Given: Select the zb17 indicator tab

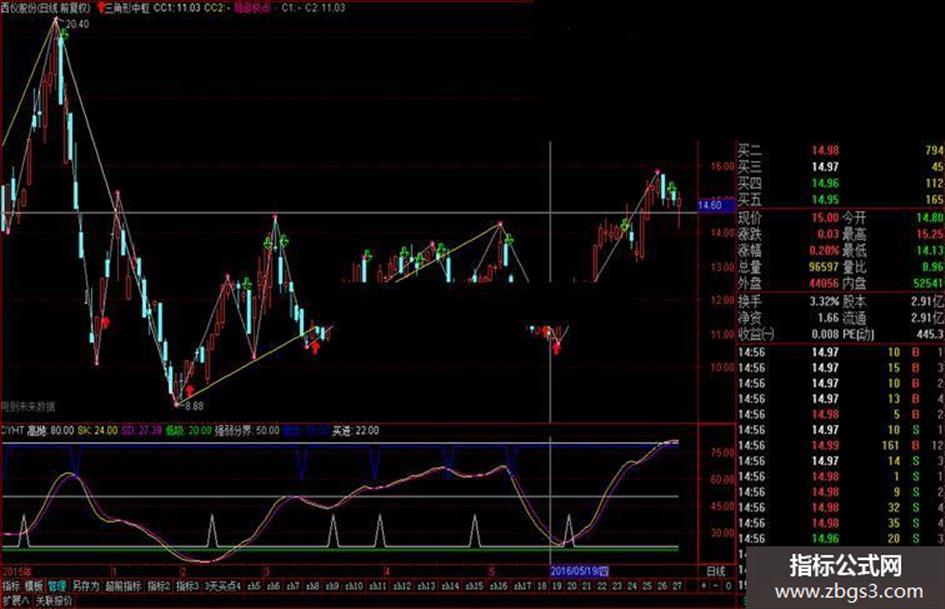Looking at the screenshot, I should click(522, 585).
